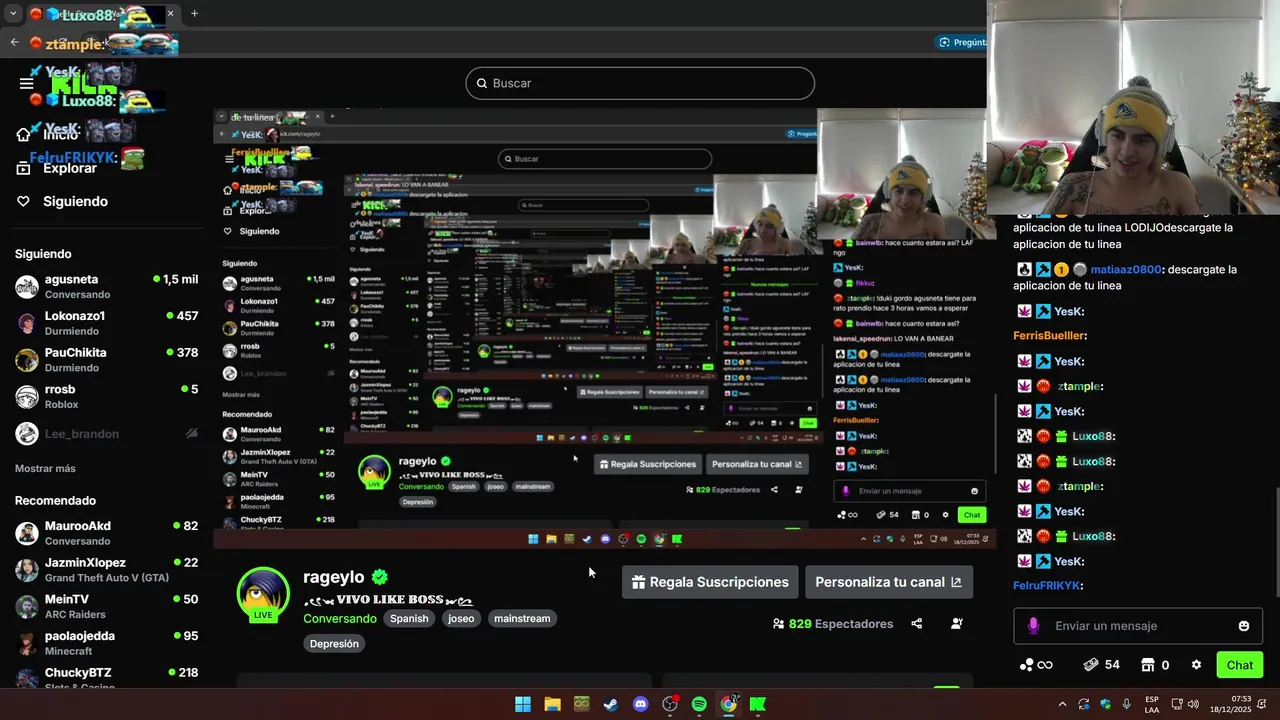Screen dimensions: 1280x720
Task: Click the FerrisBueller username in chat
Action: (1049, 336)
